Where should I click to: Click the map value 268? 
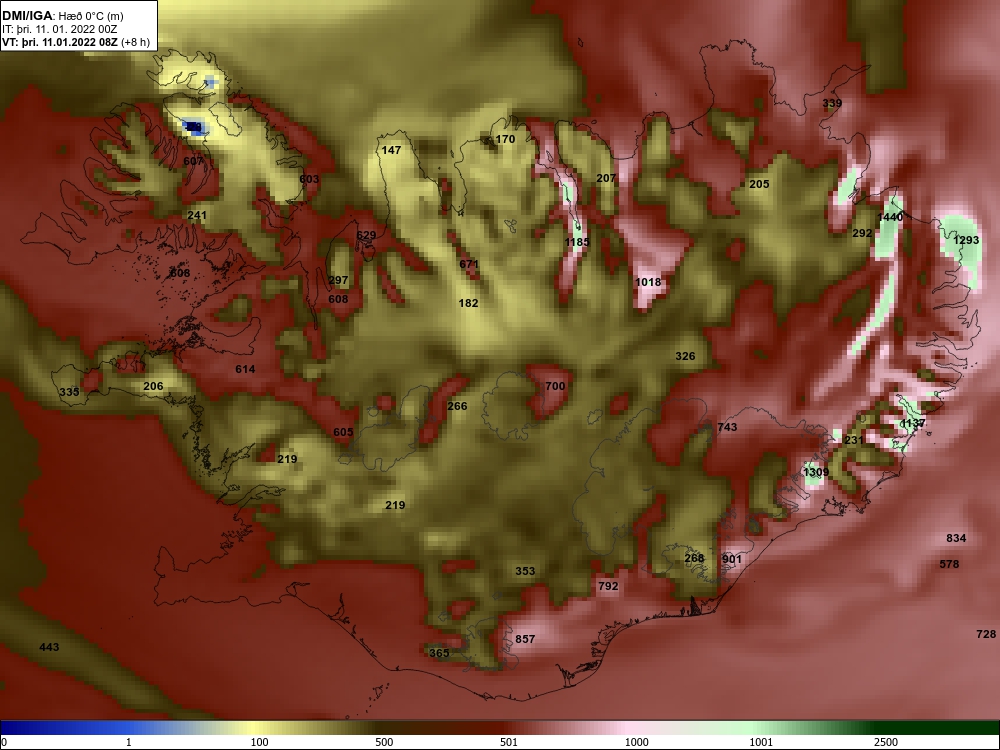pos(694,558)
